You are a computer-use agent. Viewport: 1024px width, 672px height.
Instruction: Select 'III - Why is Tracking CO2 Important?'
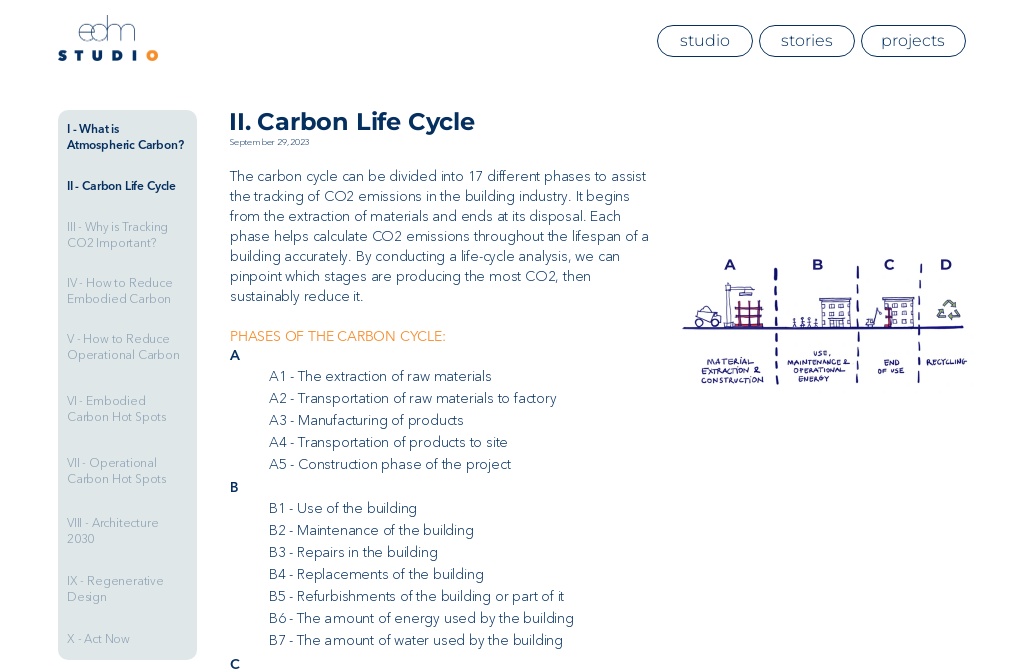117,235
